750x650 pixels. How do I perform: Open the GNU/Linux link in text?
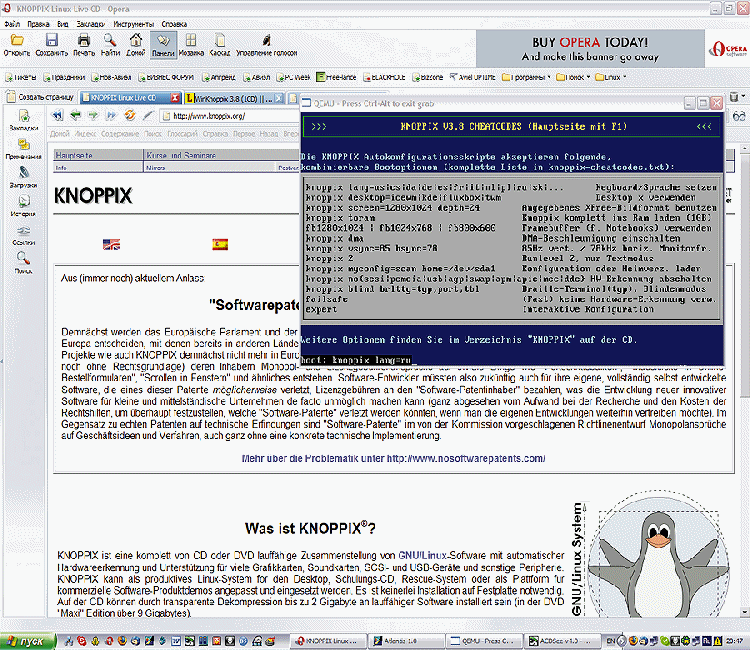pyautogui.click(x=422, y=555)
